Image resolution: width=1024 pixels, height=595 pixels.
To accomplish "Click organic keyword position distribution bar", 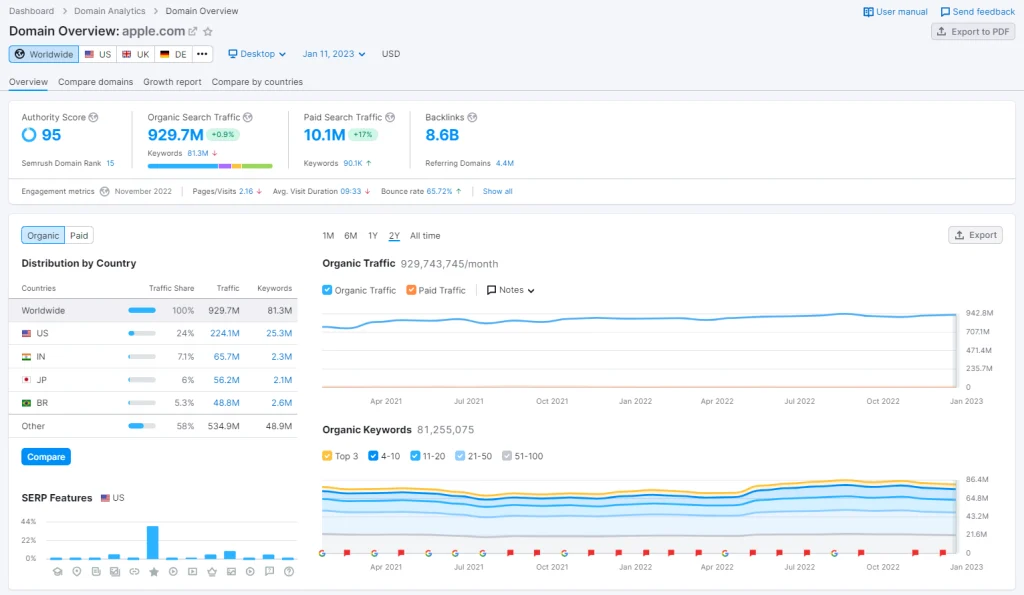I will coord(210,166).
